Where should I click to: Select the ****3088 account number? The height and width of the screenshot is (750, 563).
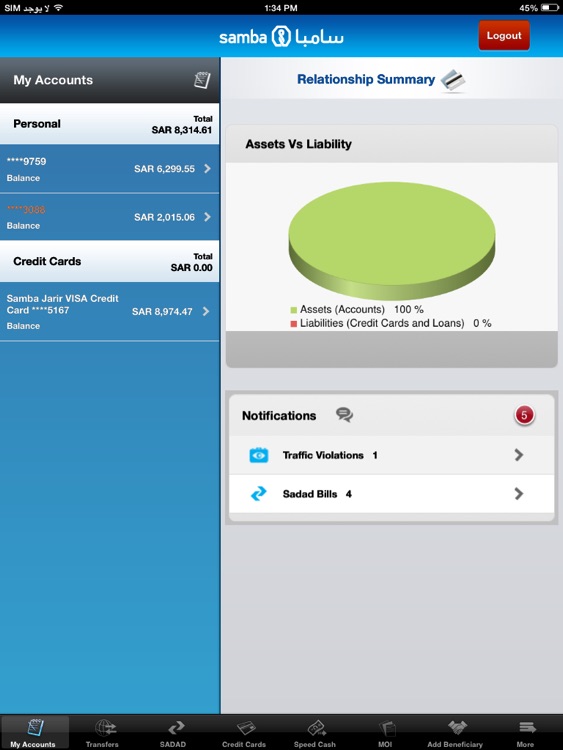(26, 210)
